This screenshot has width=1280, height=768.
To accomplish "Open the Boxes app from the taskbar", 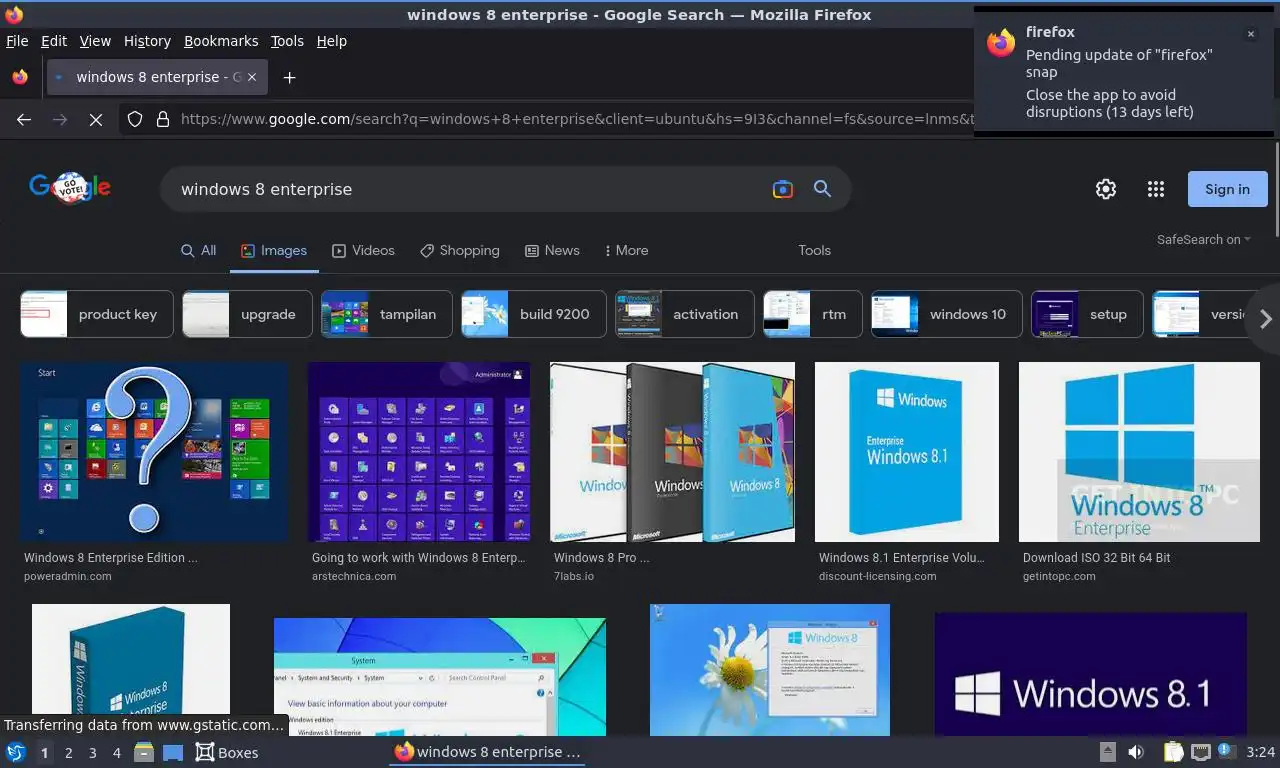I will tap(226, 752).
